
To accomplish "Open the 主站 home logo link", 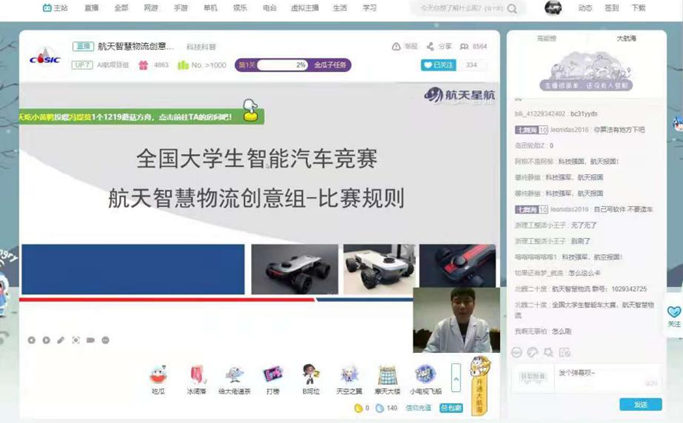I will 55,8.
